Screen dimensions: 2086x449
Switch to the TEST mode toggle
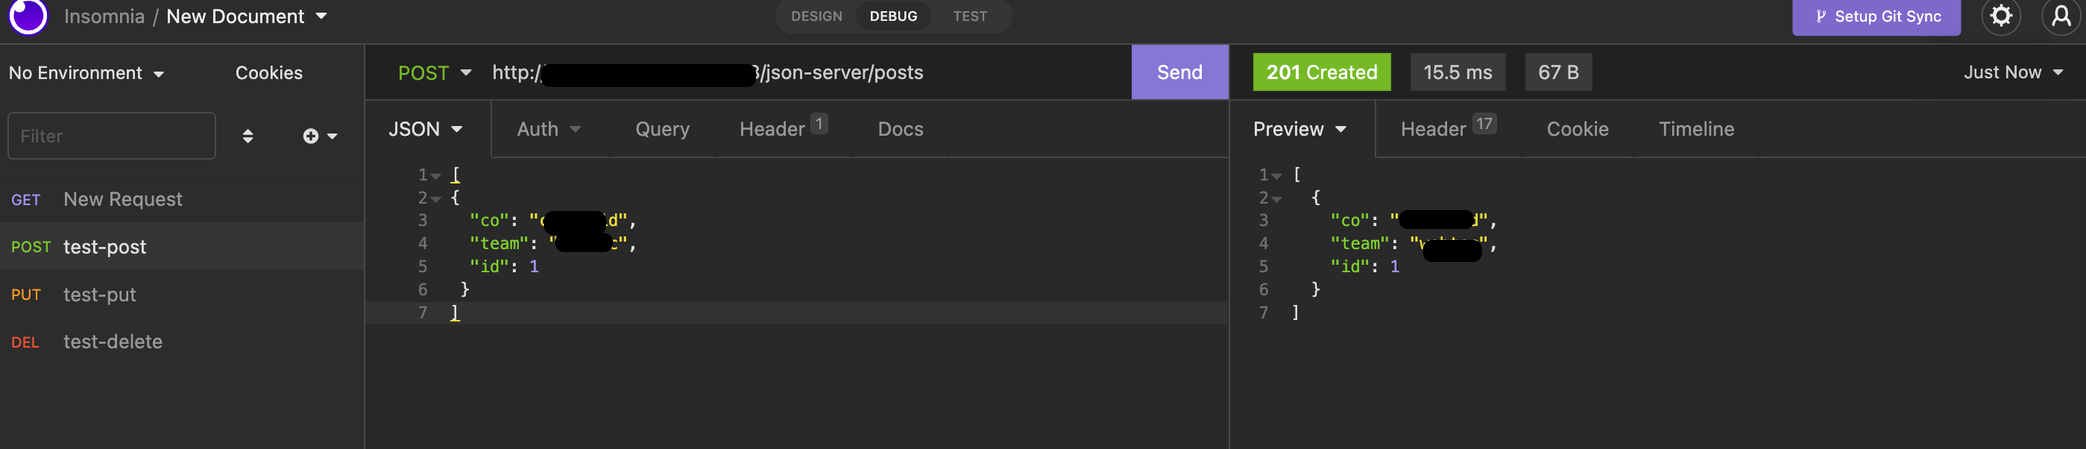(969, 16)
